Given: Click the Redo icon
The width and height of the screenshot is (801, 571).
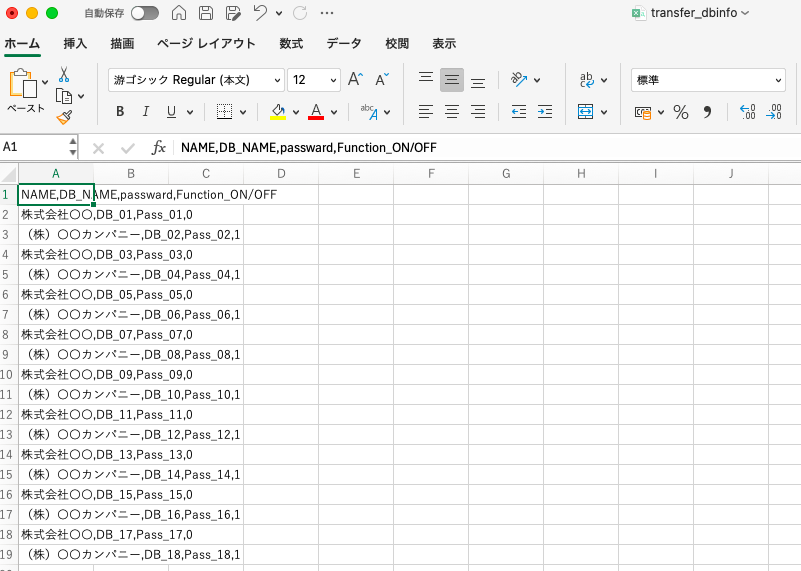Looking at the screenshot, I should (300, 13).
